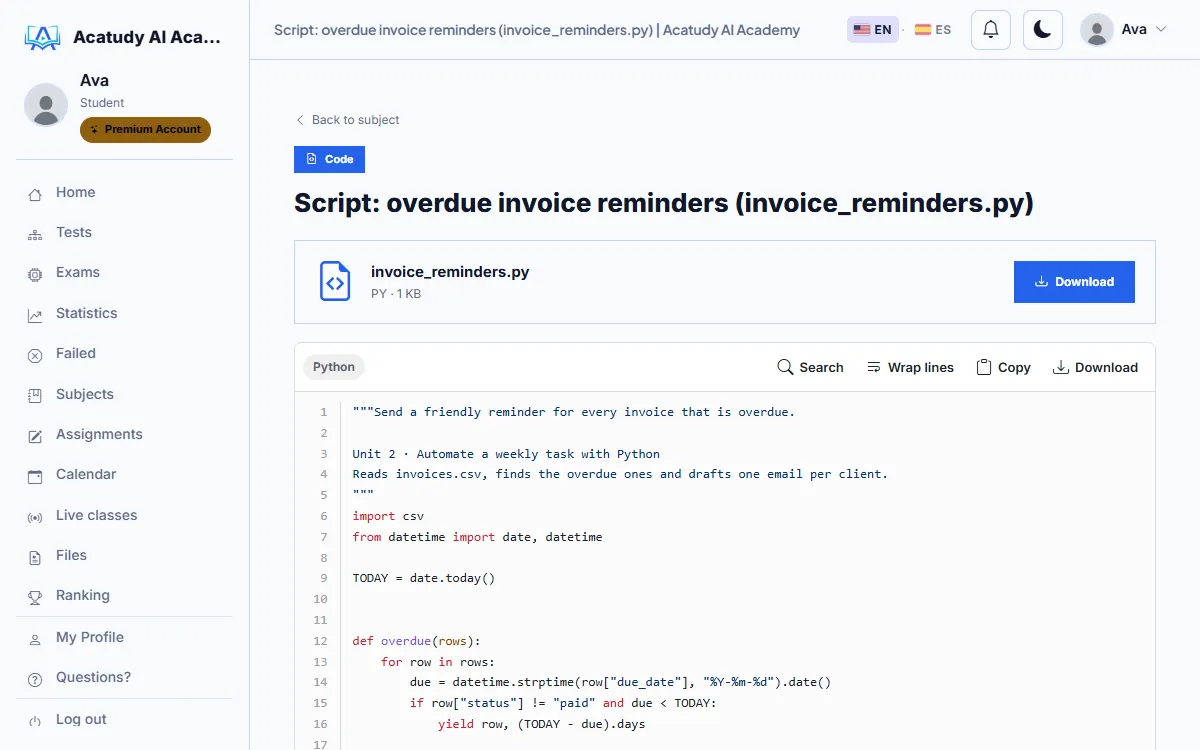Click the 'PY · 1 KB' file info
The image size is (1200, 750).
pyautogui.click(x=396, y=294)
